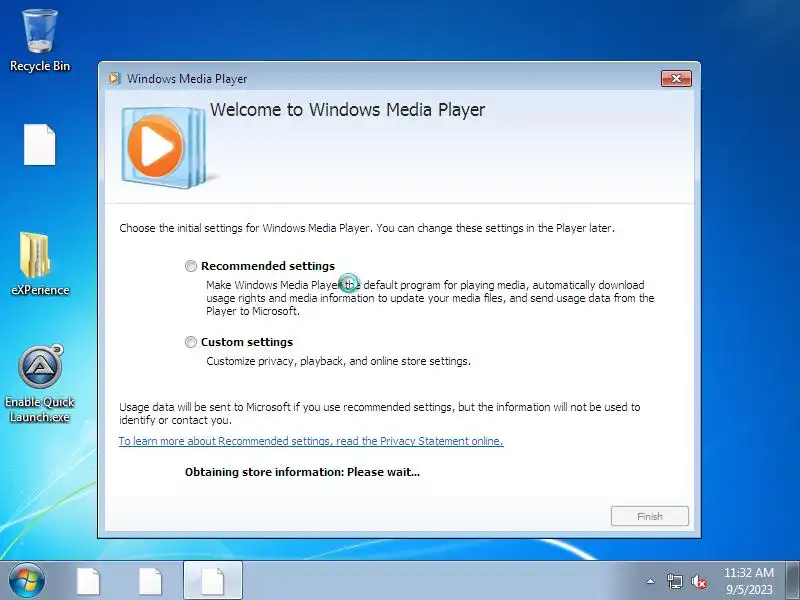Click the large Windows Media Player logo
This screenshot has height=600, width=800.
[x=164, y=146]
